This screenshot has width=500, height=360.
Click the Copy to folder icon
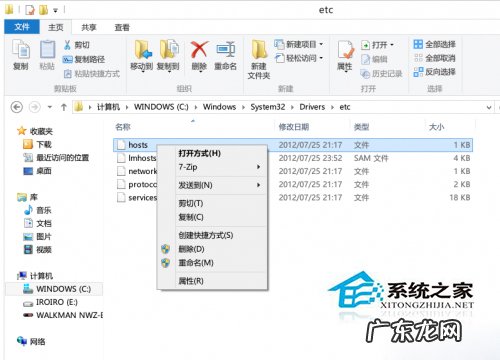coord(169,50)
